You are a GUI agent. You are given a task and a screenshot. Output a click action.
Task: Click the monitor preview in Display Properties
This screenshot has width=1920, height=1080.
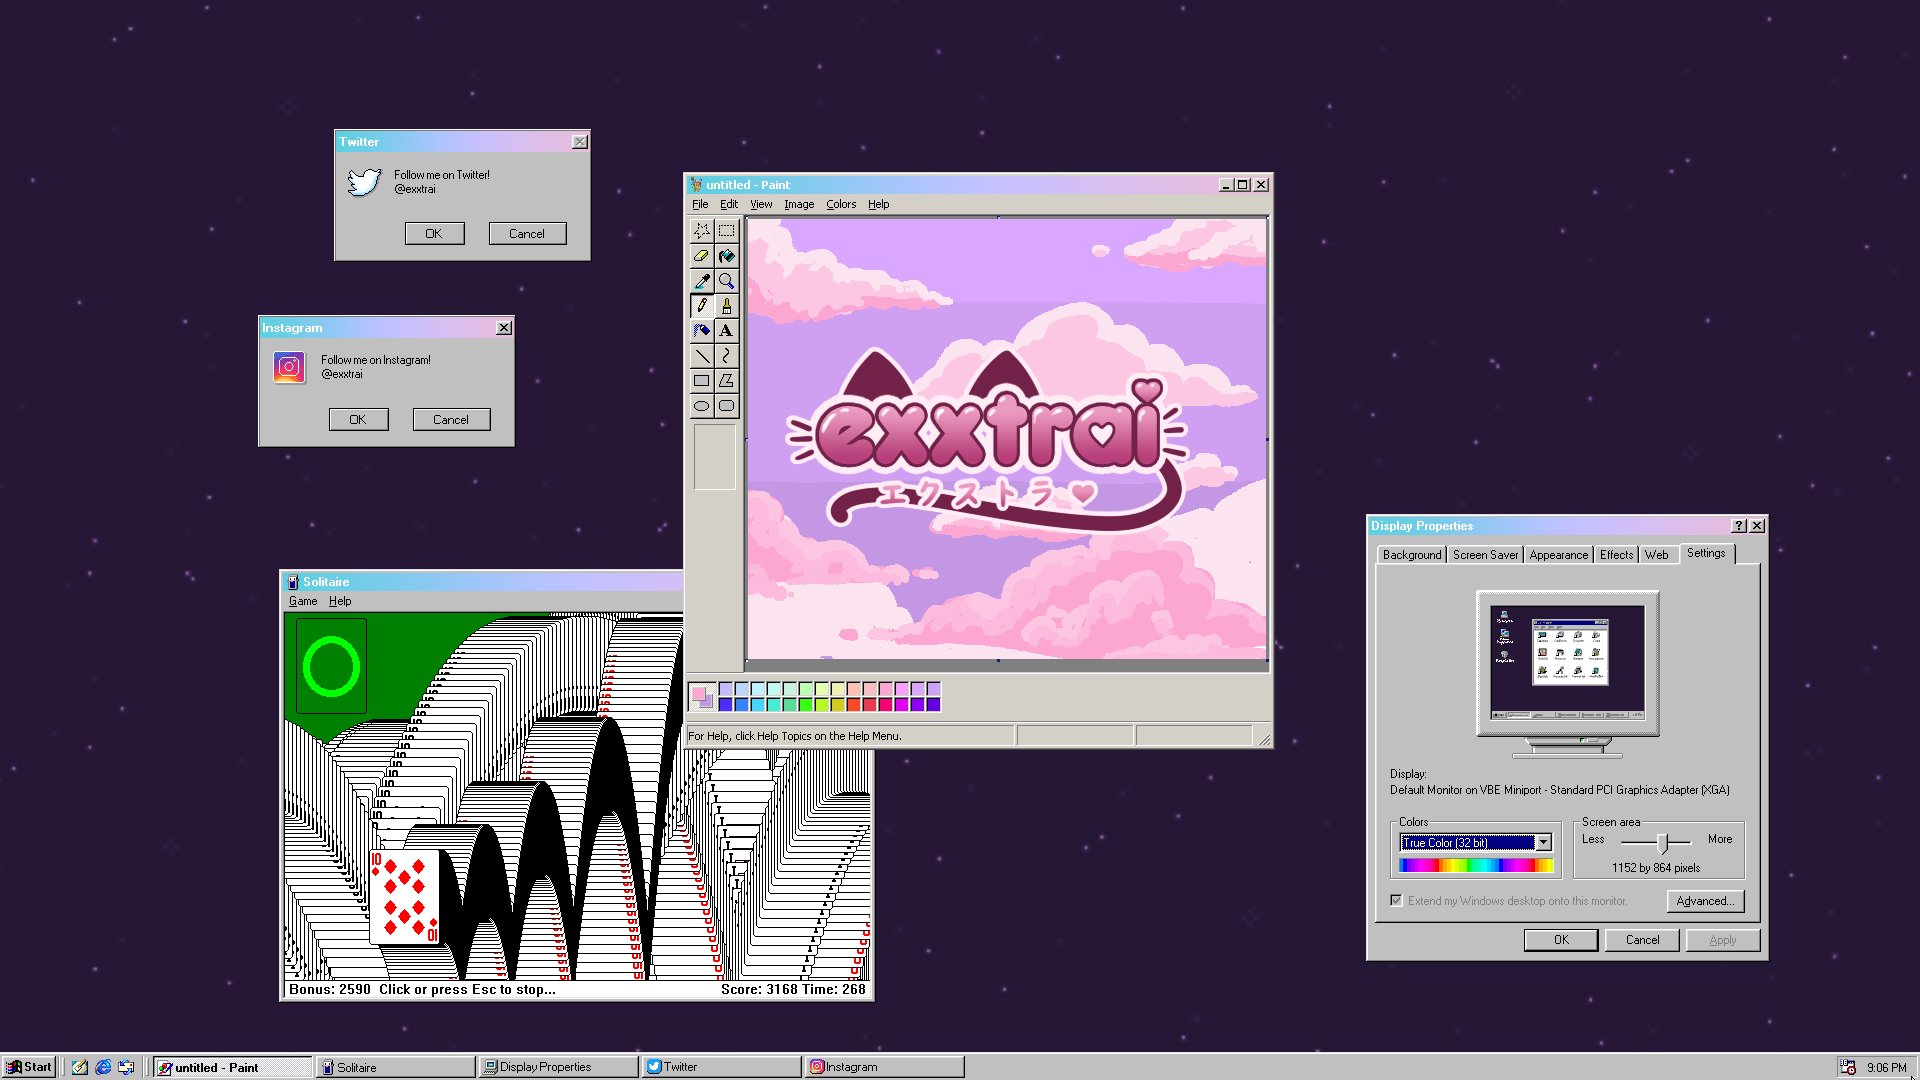click(x=1567, y=662)
